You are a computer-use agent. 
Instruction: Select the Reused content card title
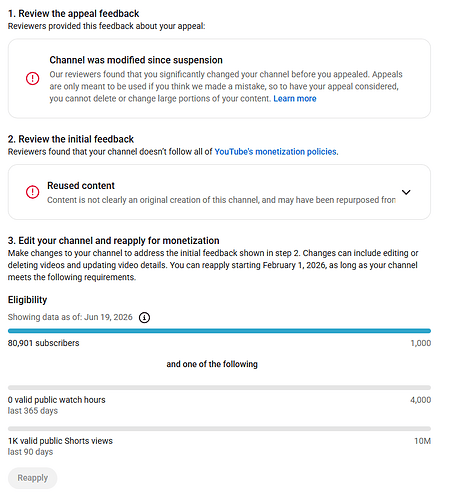pos(81,186)
